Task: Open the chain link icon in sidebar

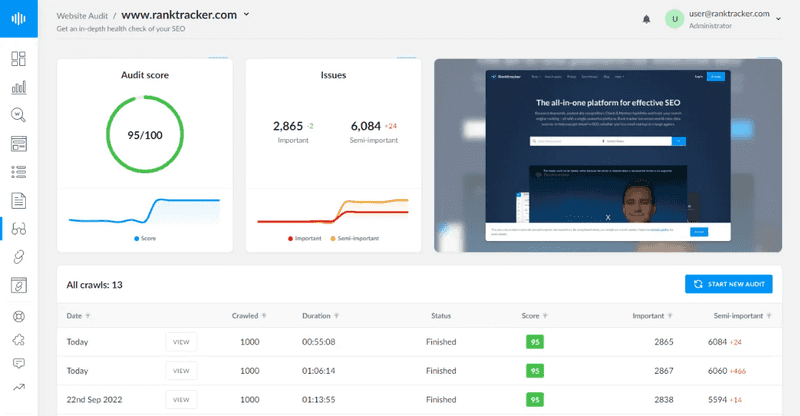Action: pos(18,258)
